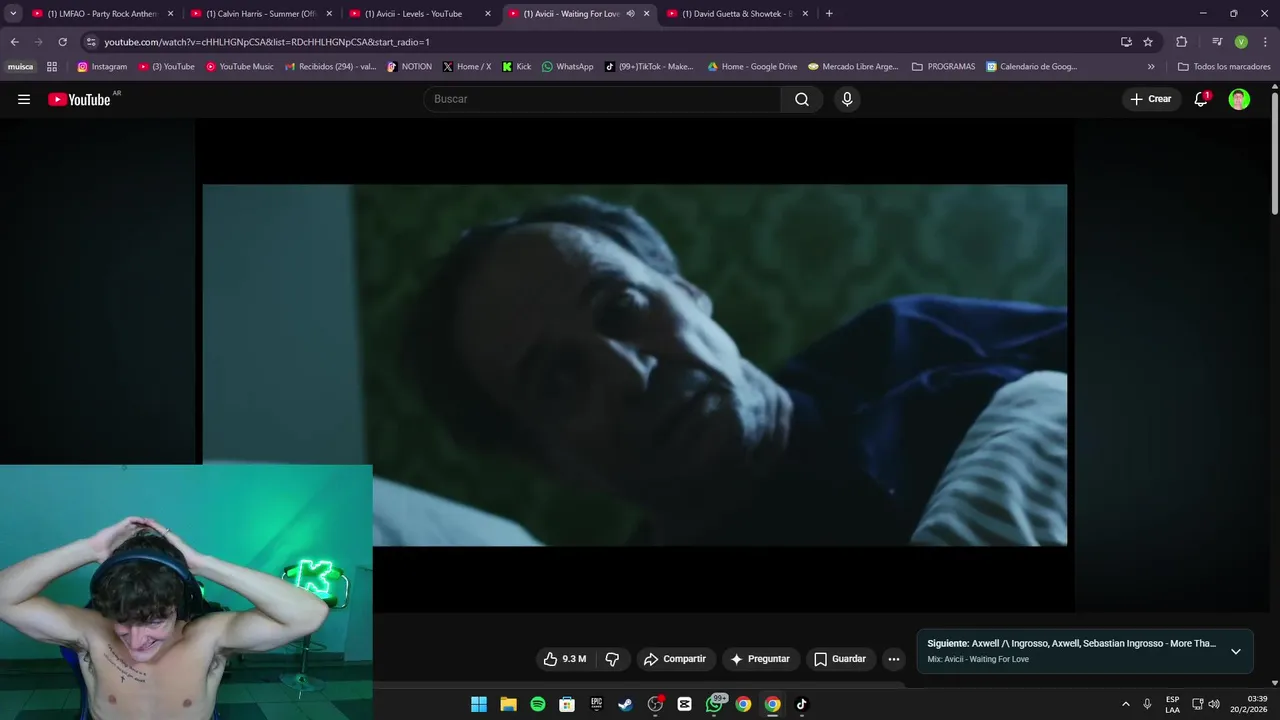Click the search magnifier button

[x=802, y=99]
